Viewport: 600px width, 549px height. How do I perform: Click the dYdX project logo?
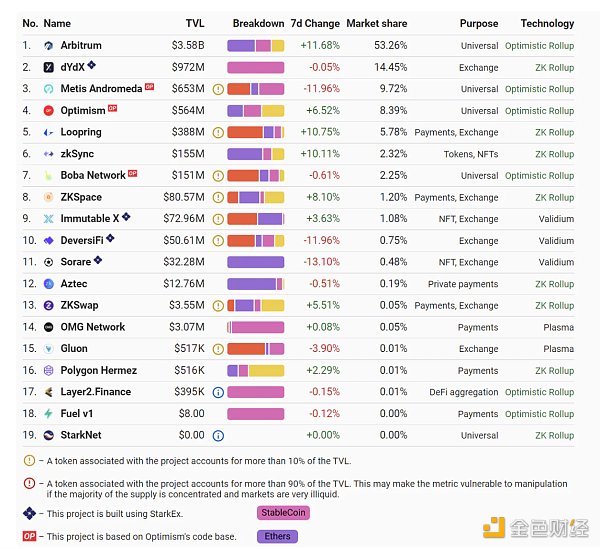point(49,68)
